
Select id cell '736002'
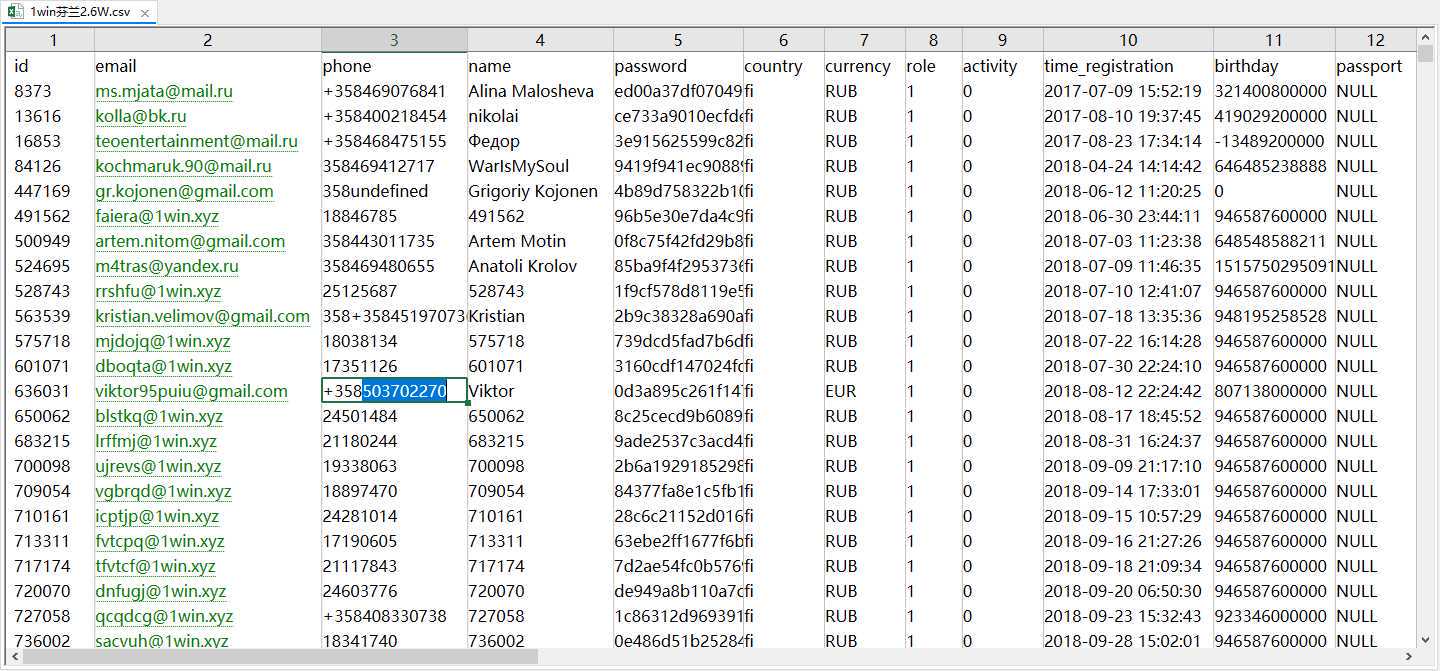click(x=52, y=641)
